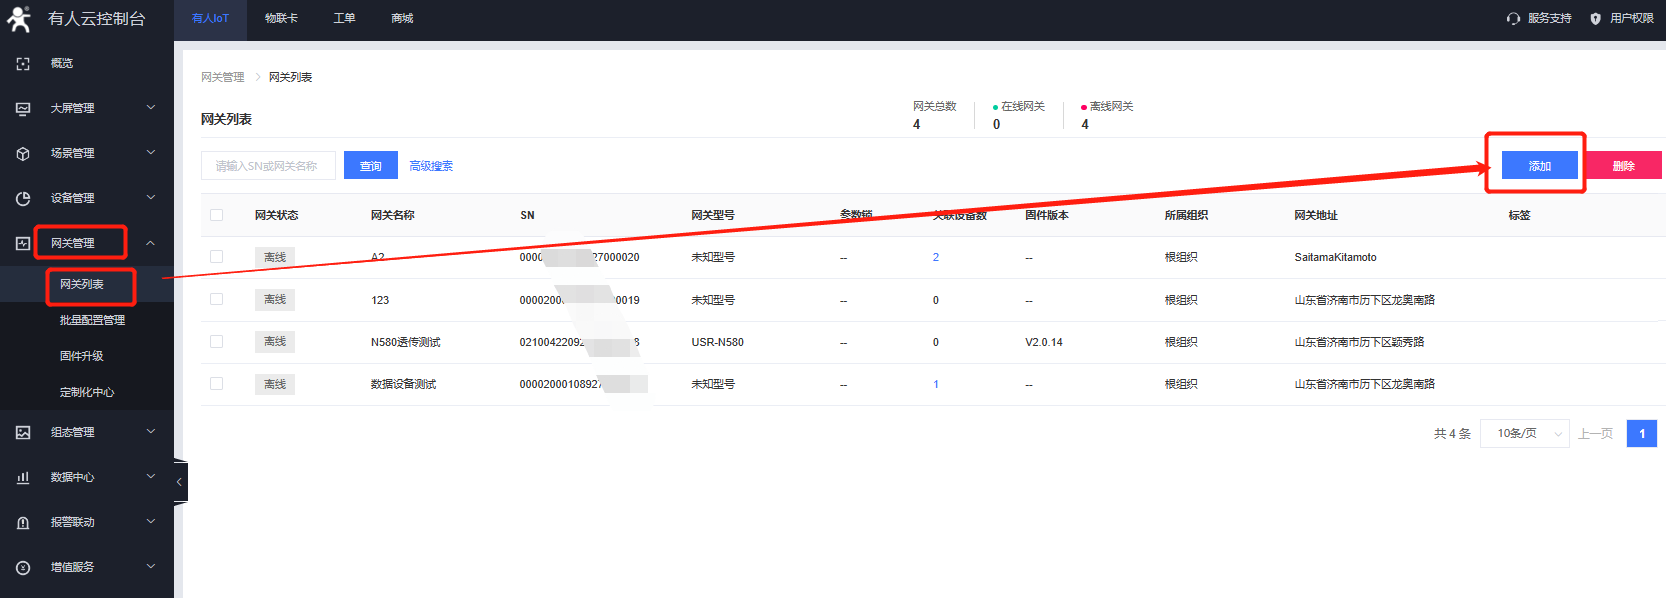Click the 数据中心 bar chart icon

[23, 477]
